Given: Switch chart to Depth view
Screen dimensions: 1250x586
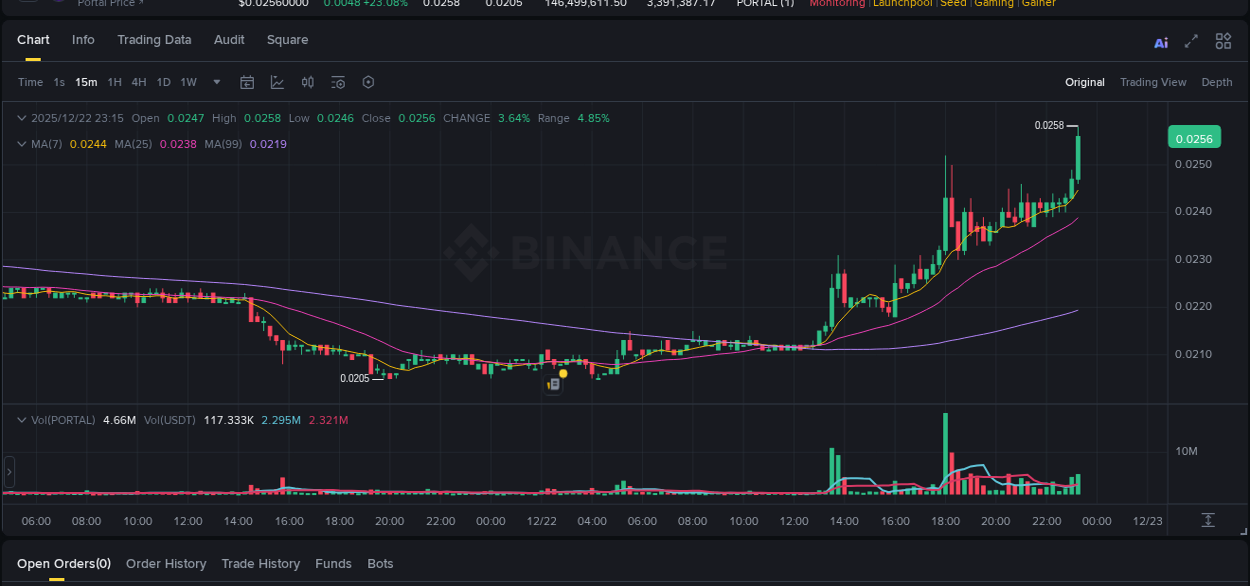Looking at the screenshot, I should tap(1217, 82).
